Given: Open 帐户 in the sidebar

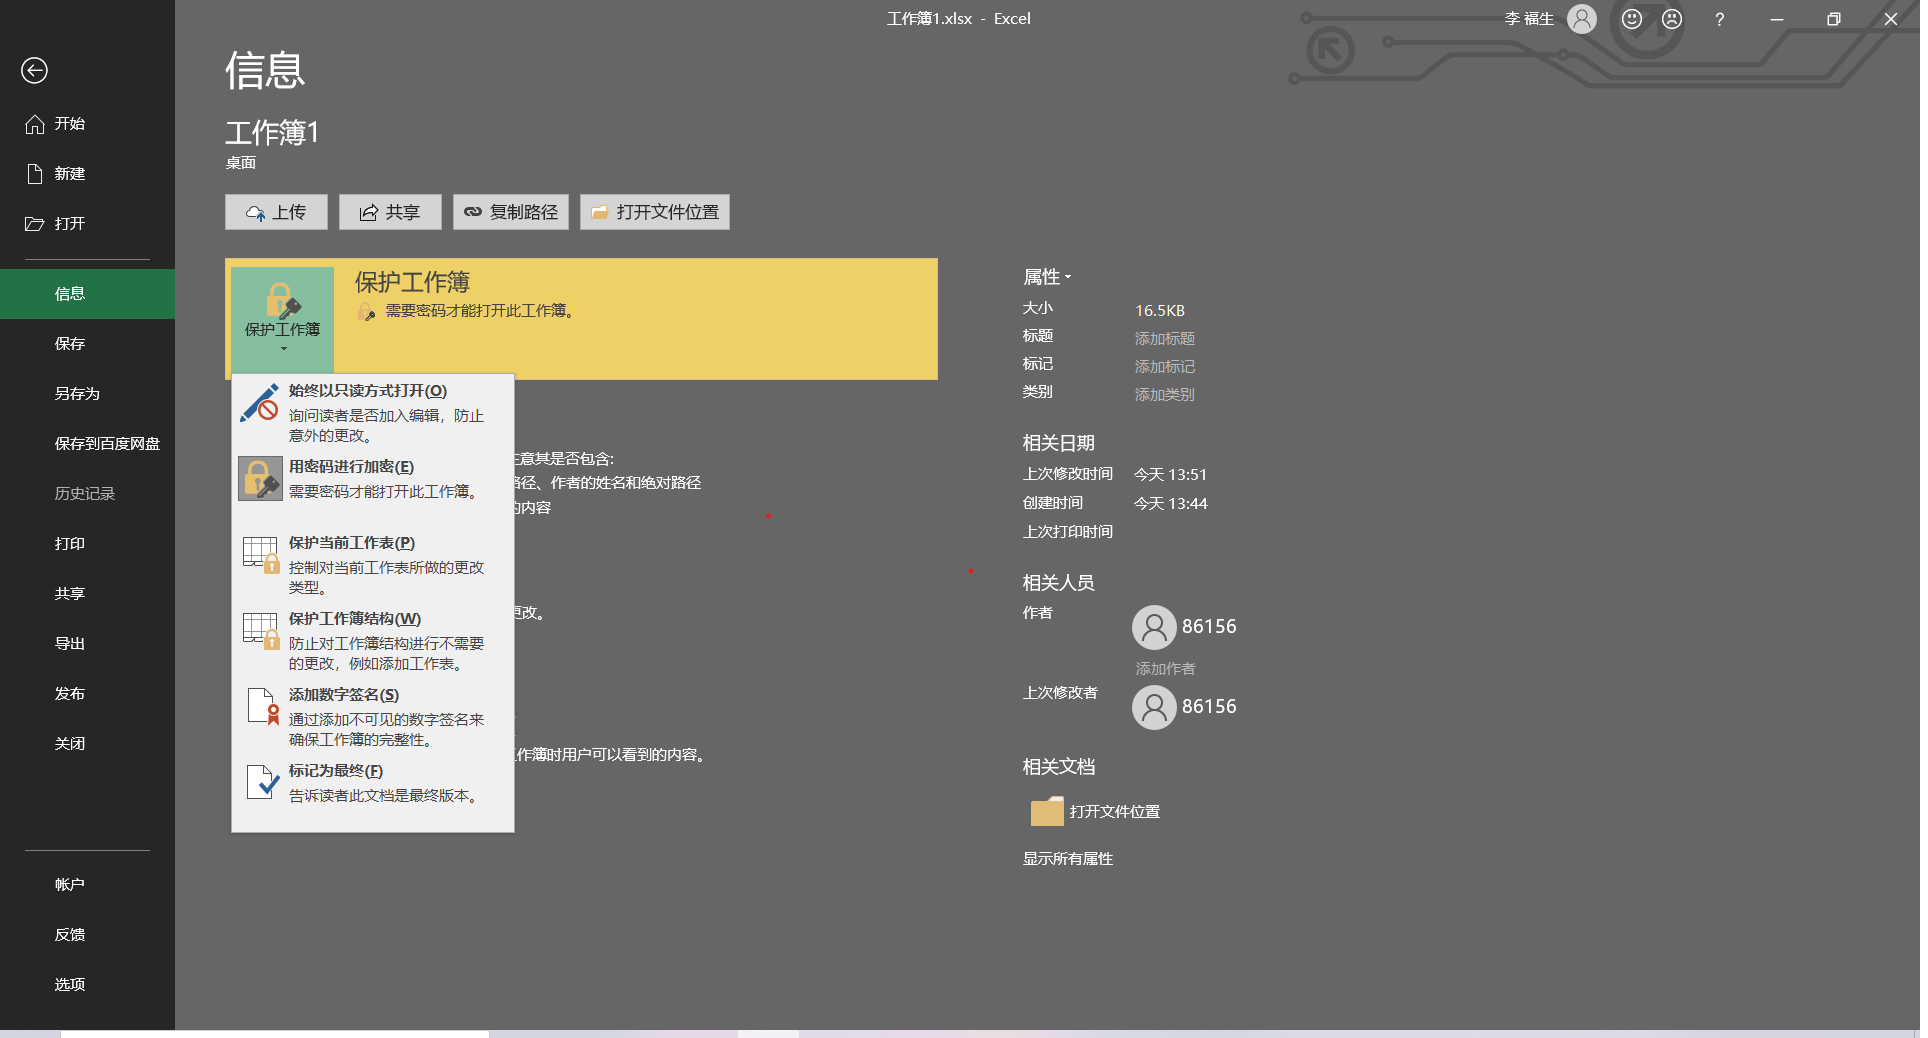Looking at the screenshot, I should (x=87, y=885).
